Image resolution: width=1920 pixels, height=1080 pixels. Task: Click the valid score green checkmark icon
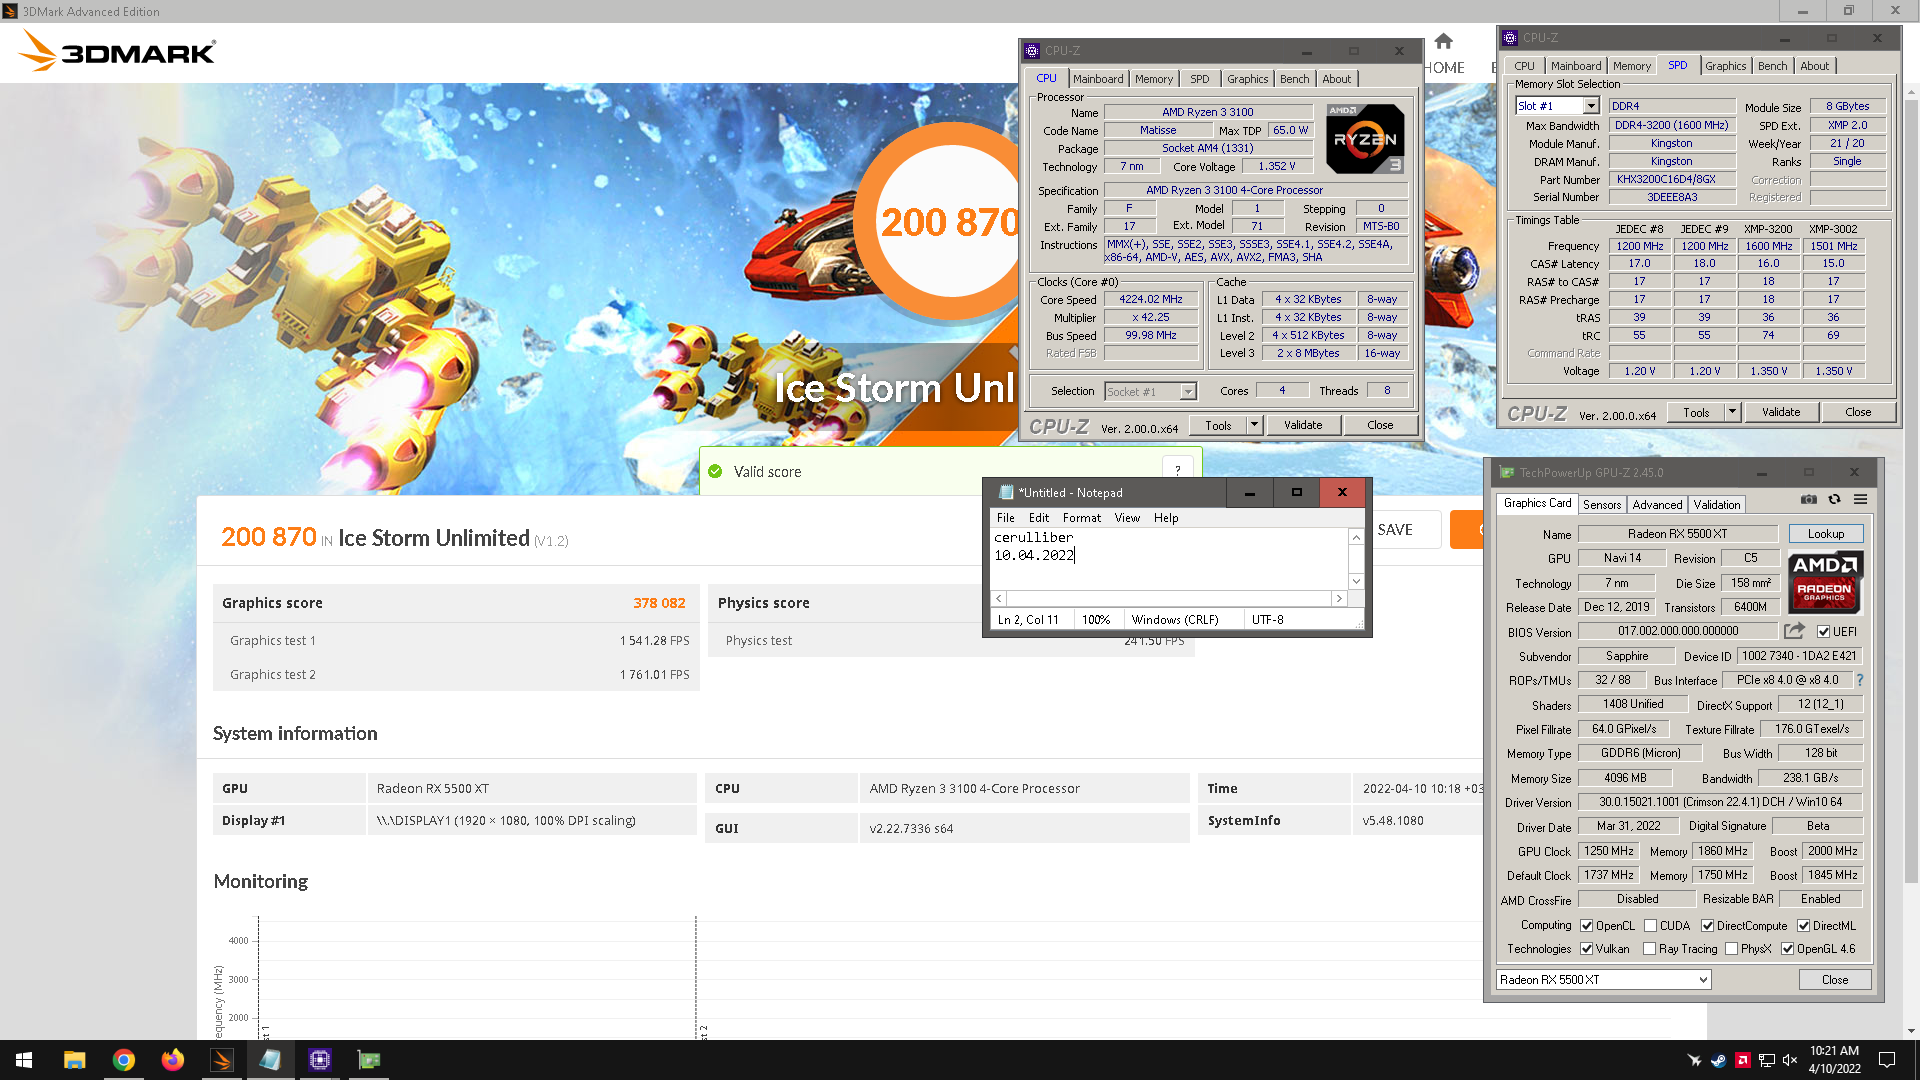pos(715,471)
